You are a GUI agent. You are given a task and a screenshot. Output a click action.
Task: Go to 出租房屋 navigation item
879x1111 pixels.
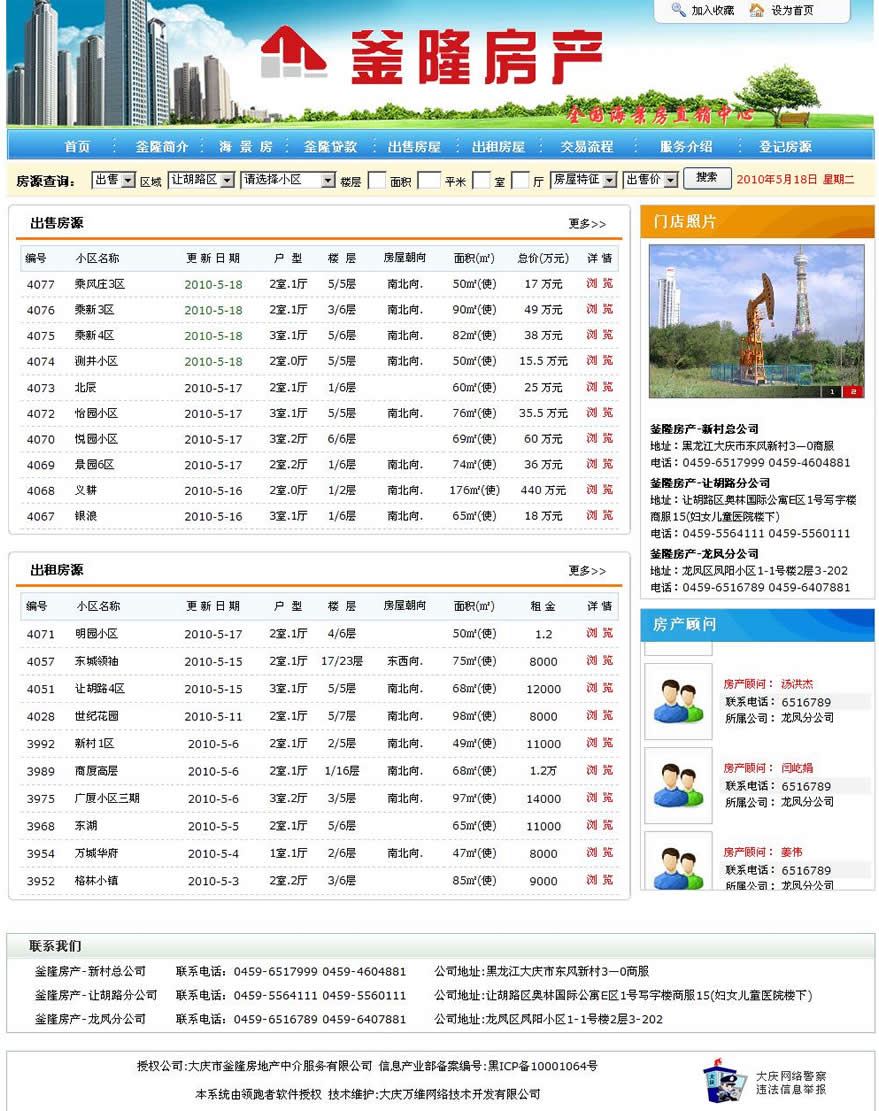coord(498,146)
